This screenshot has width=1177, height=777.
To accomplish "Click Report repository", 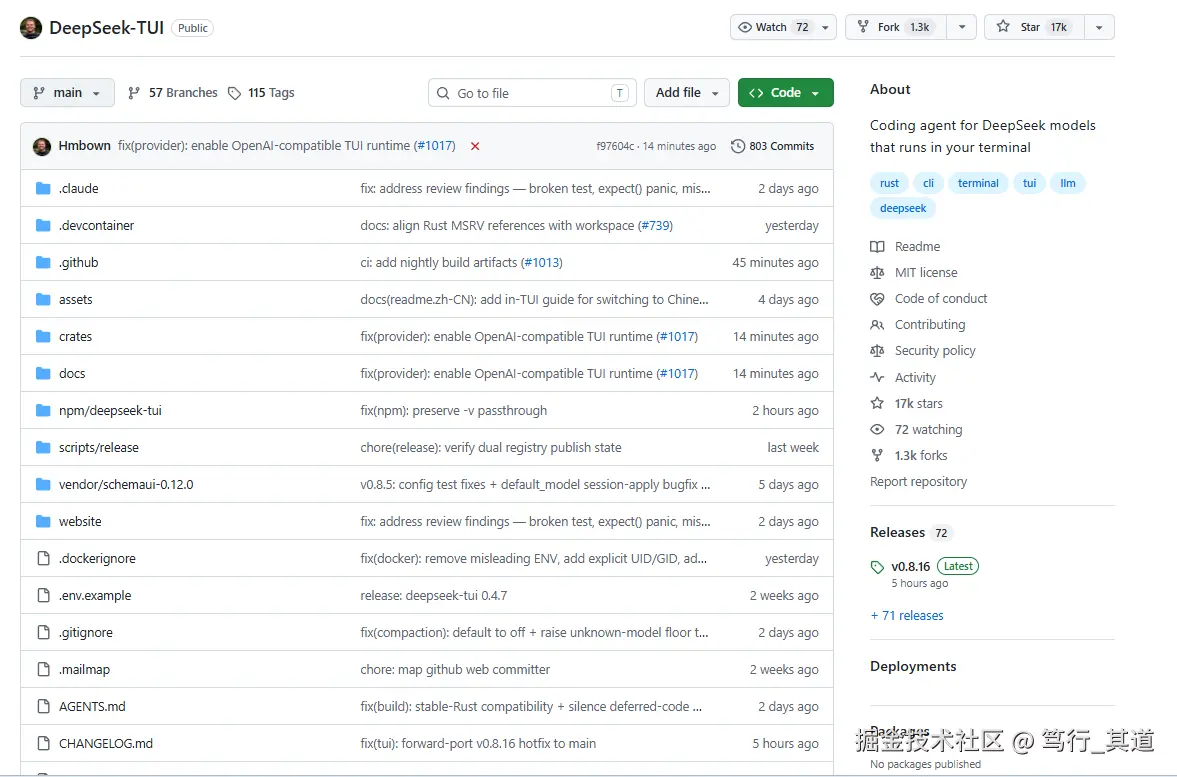I will pos(918,481).
